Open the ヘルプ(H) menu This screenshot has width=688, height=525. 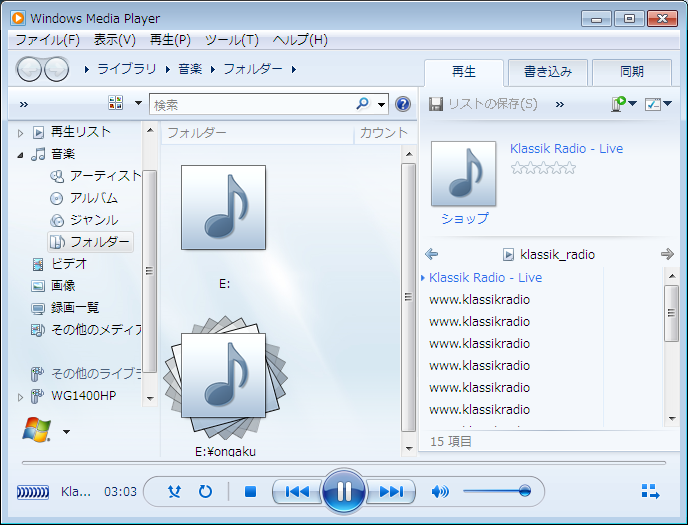[300, 40]
